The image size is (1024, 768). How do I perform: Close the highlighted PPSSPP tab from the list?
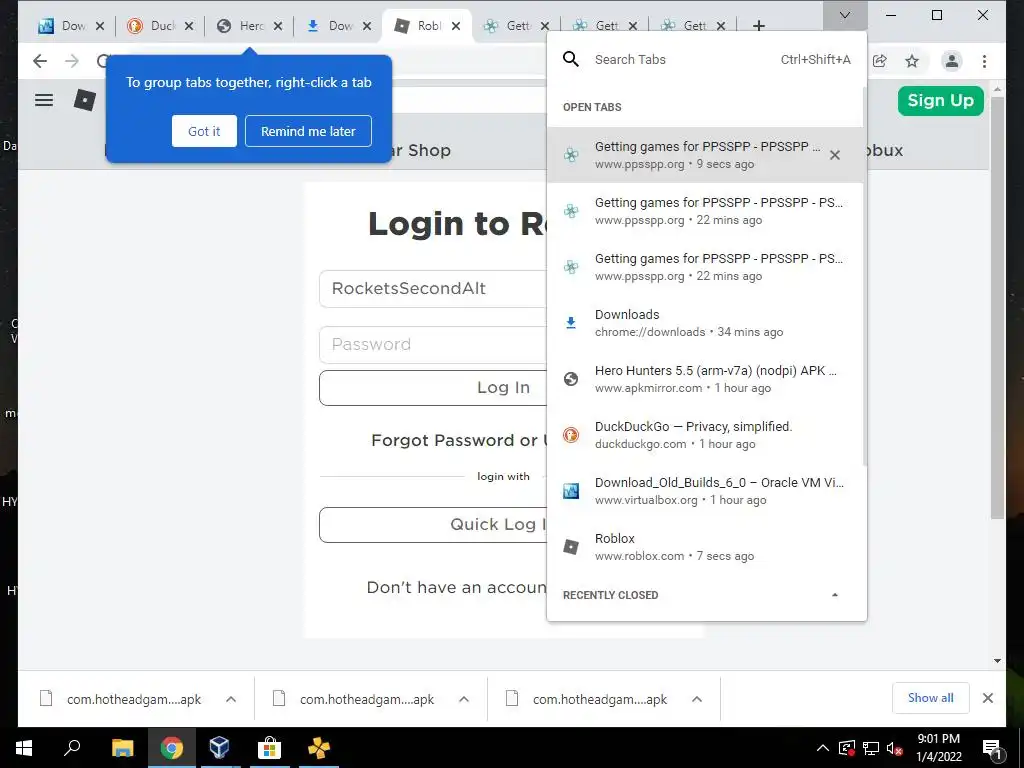(x=835, y=155)
